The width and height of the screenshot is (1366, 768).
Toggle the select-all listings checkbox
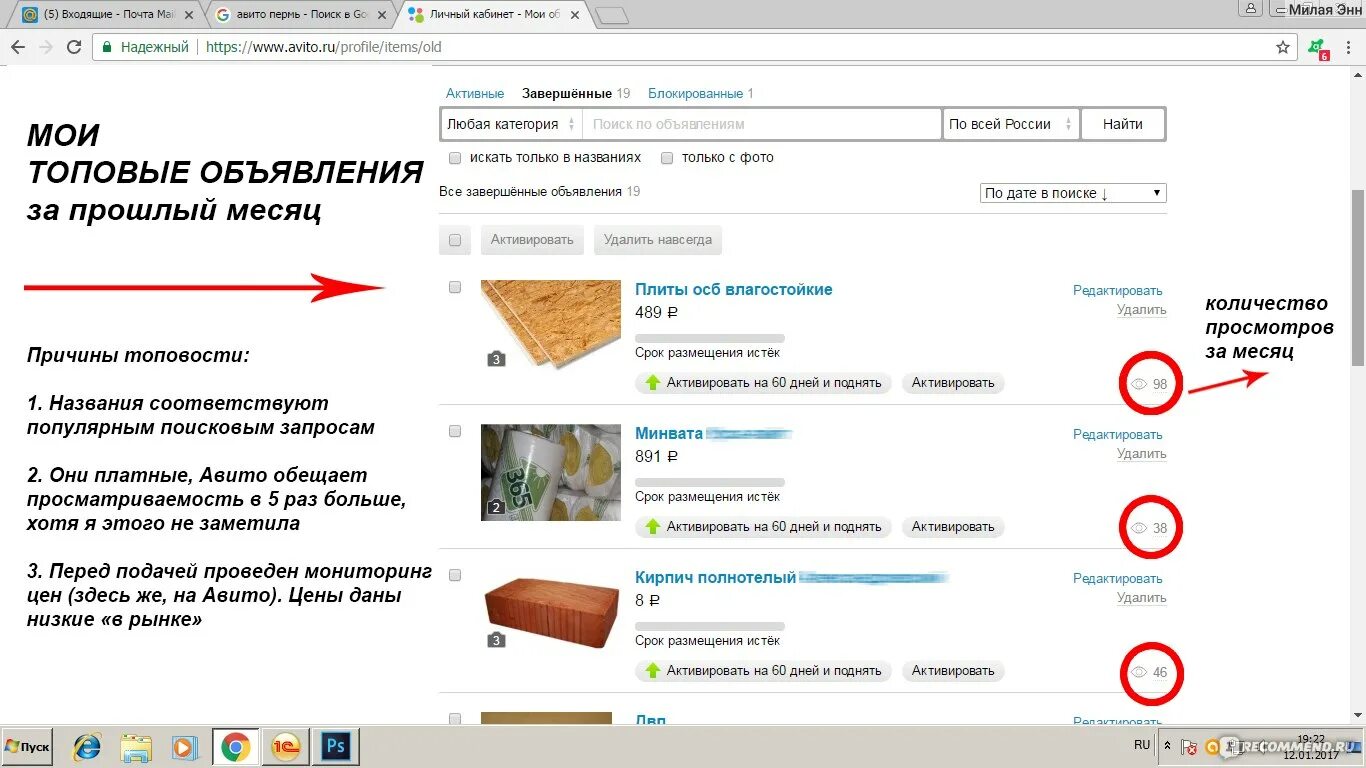coord(455,240)
